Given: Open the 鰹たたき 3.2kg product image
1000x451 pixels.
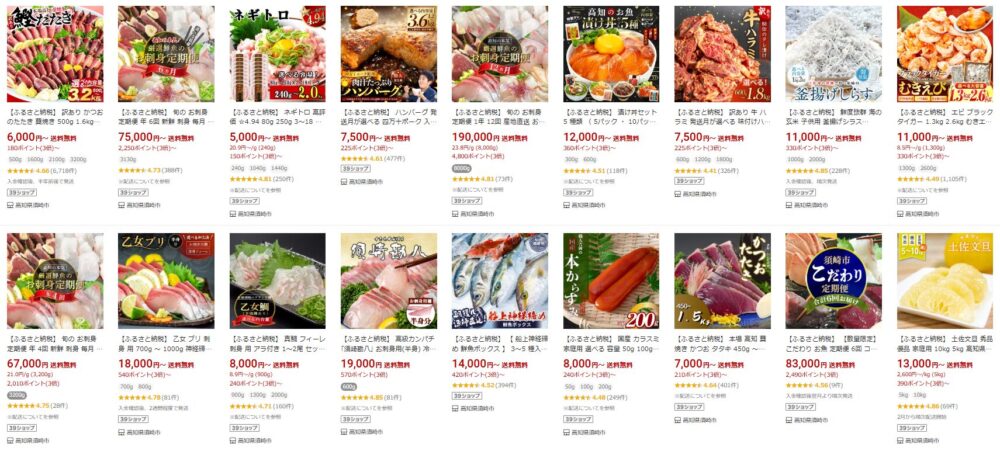Looking at the screenshot, I should pyautogui.click(x=55, y=54).
